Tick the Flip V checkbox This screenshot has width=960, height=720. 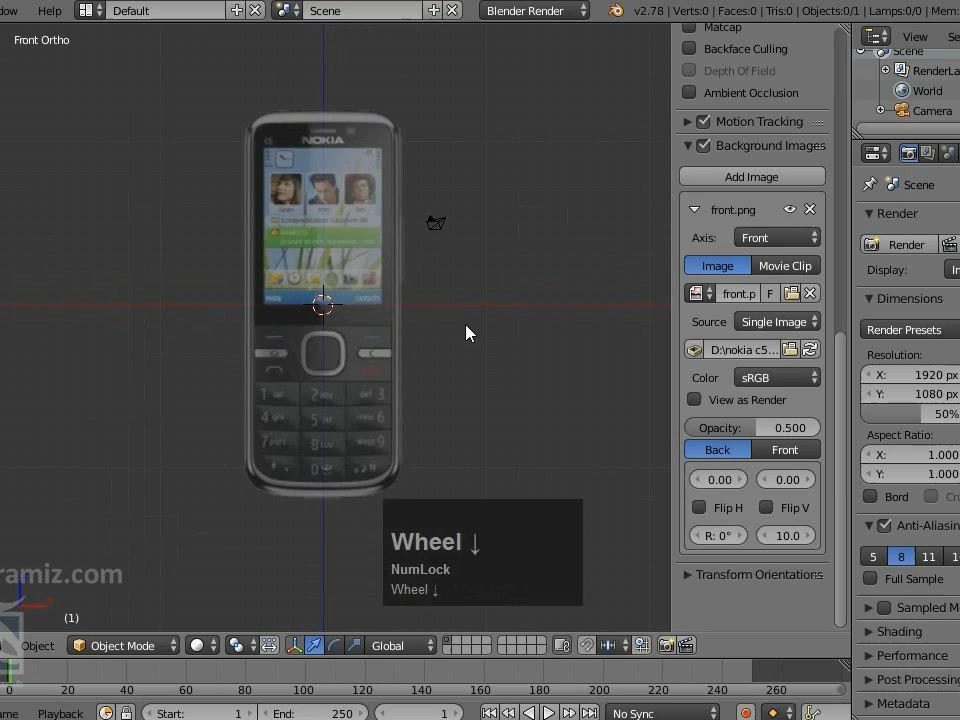[766, 508]
